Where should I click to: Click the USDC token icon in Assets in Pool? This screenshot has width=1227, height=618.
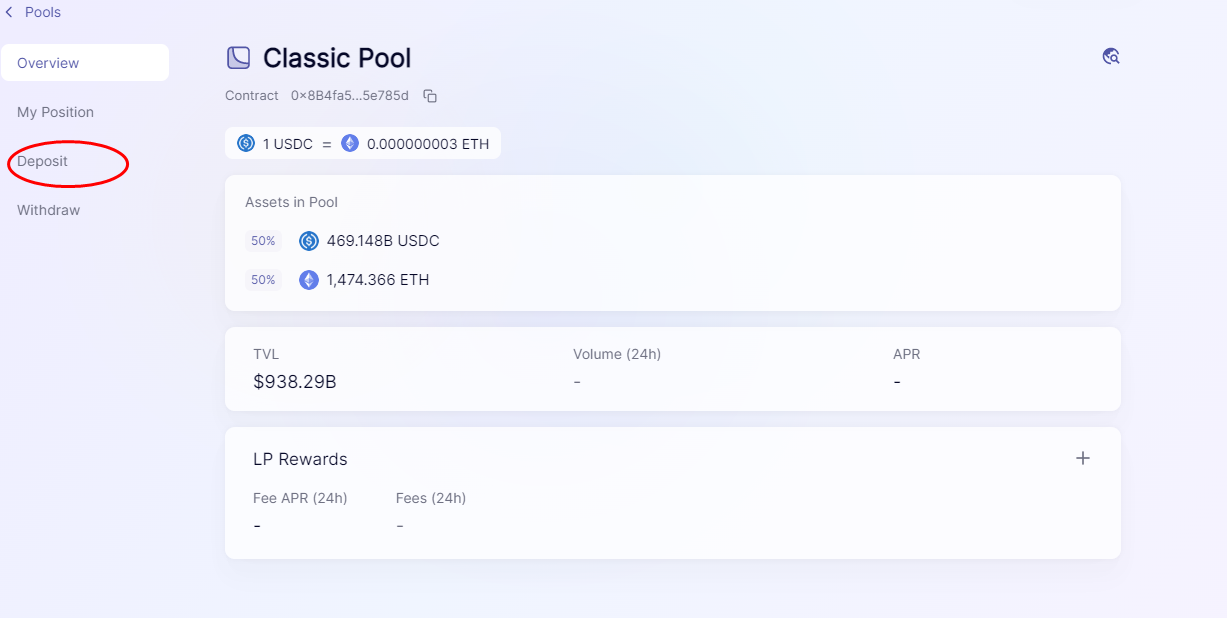[x=309, y=241]
